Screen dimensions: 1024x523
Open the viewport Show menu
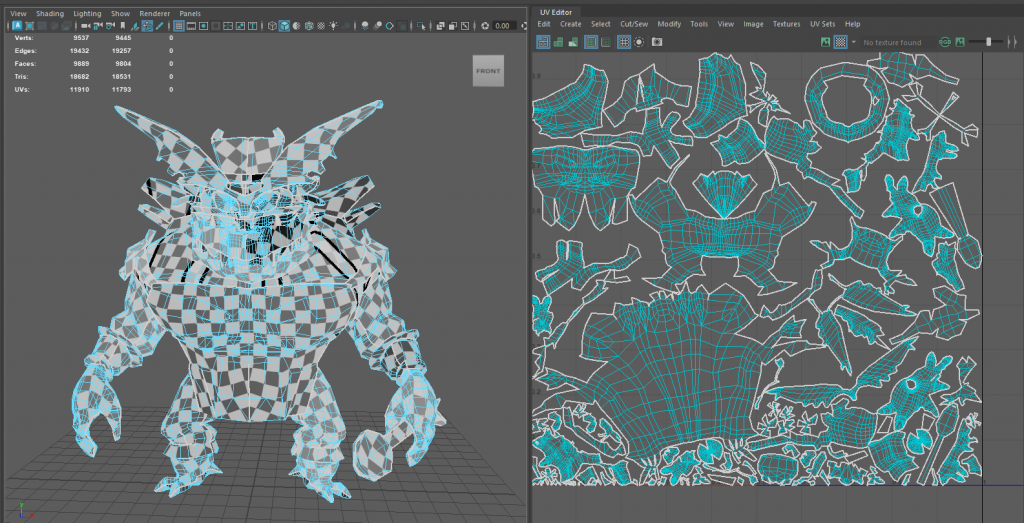coord(120,13)
